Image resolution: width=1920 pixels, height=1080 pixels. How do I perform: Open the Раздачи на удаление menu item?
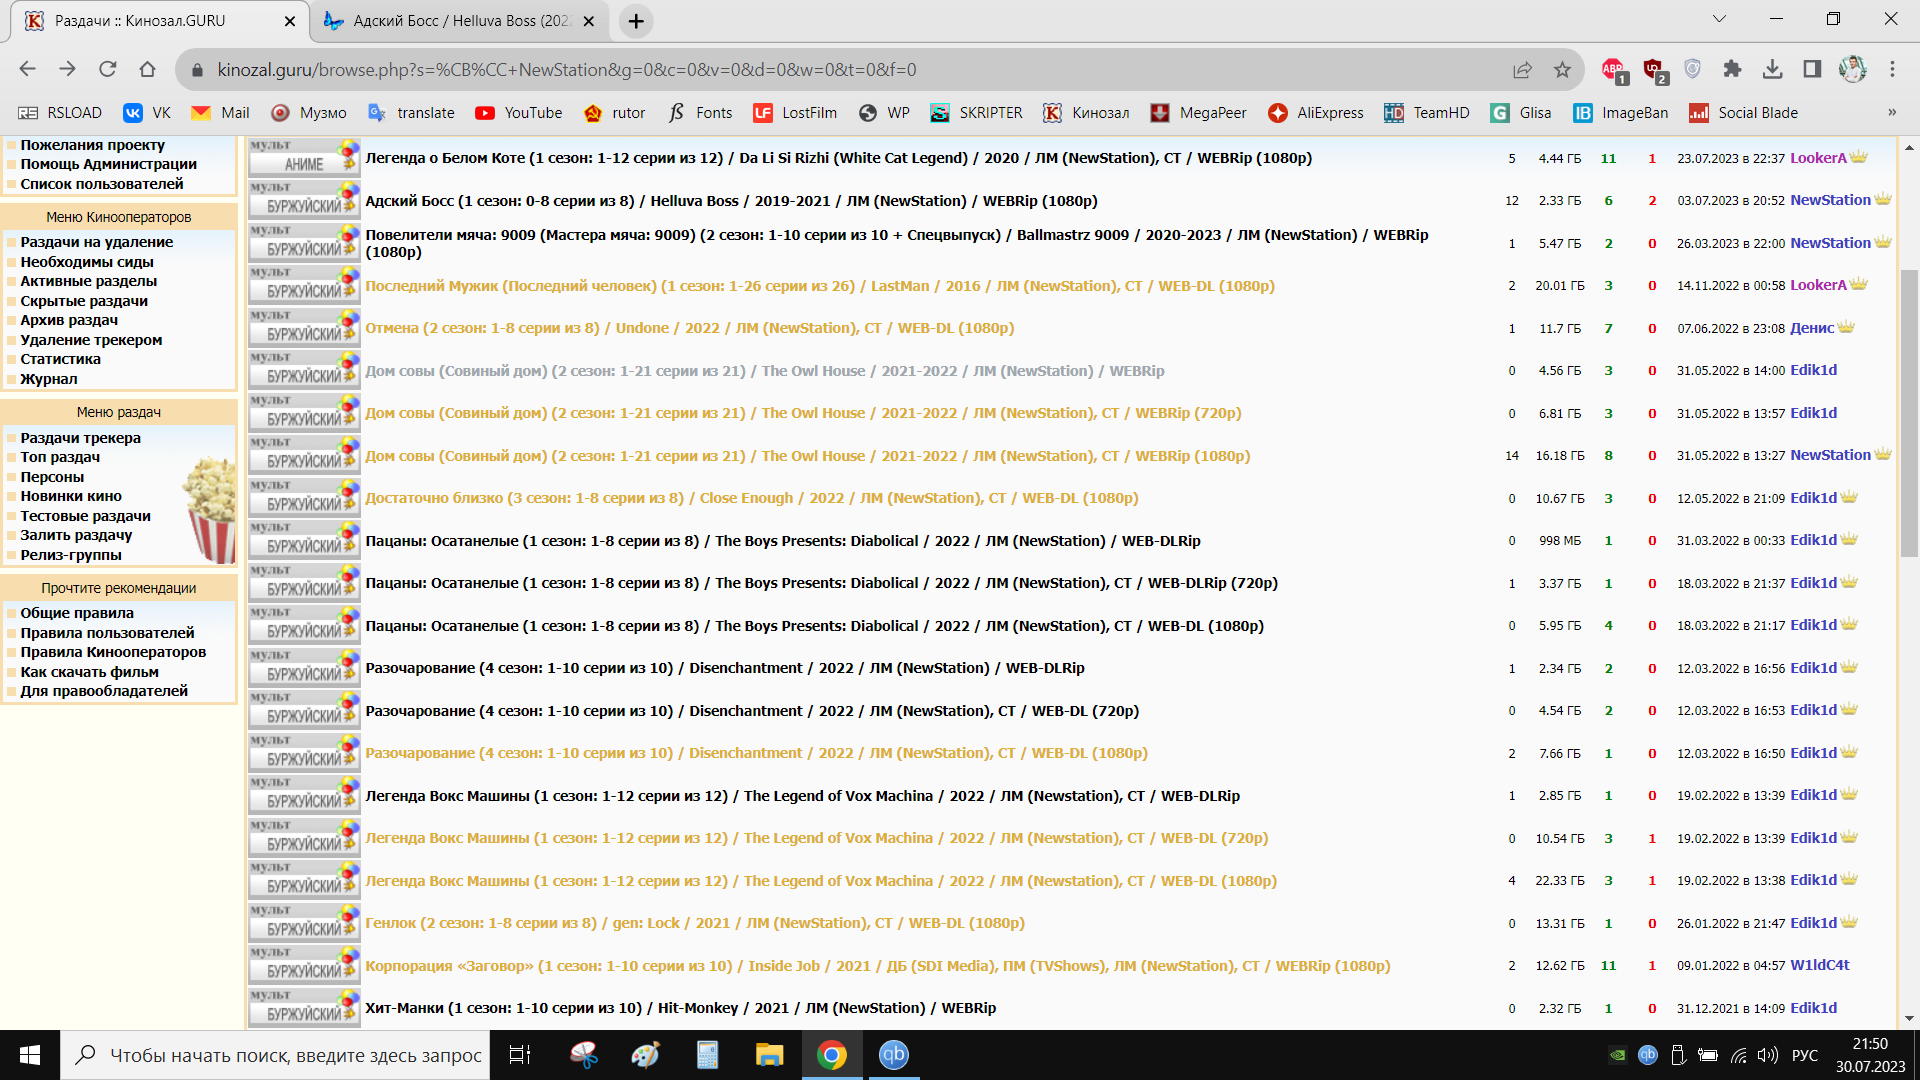click(x=97, y=242)
